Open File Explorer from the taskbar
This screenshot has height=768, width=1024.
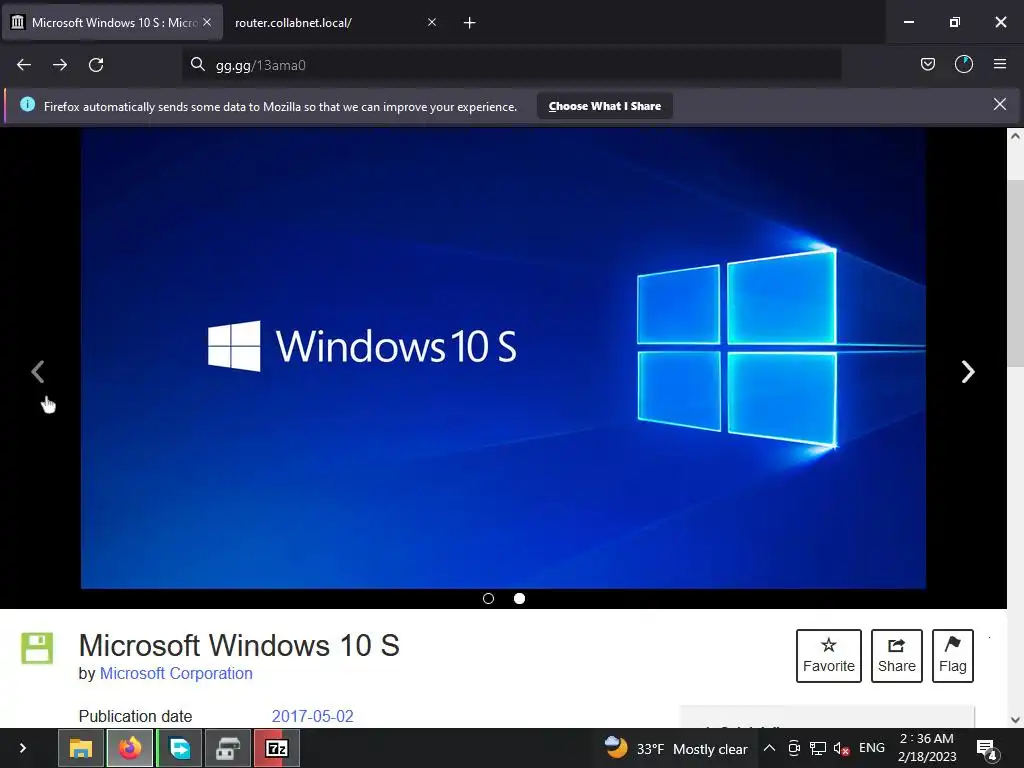point(81,748)
